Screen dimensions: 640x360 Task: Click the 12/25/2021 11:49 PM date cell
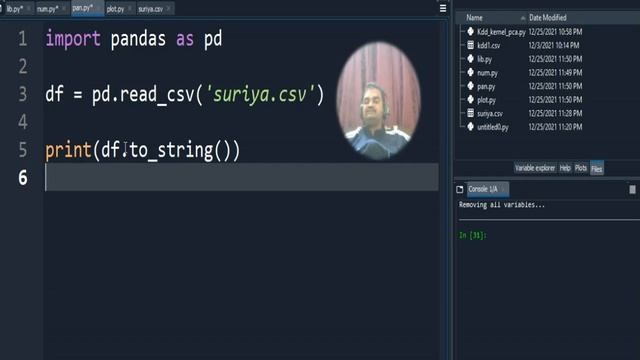[556, 73]
